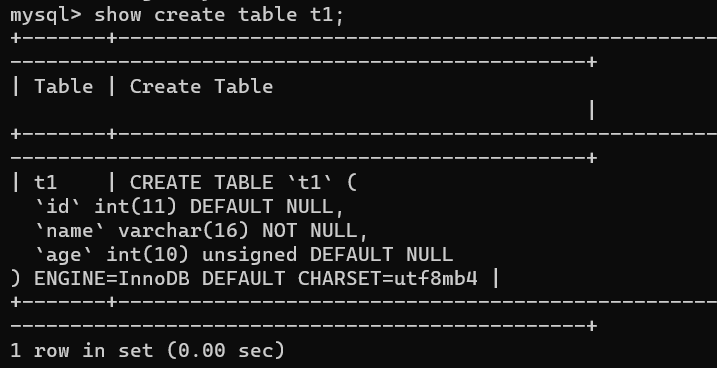Click the 'show create table t1;' command
Screen dimensions: 717x368
[219, 15]
